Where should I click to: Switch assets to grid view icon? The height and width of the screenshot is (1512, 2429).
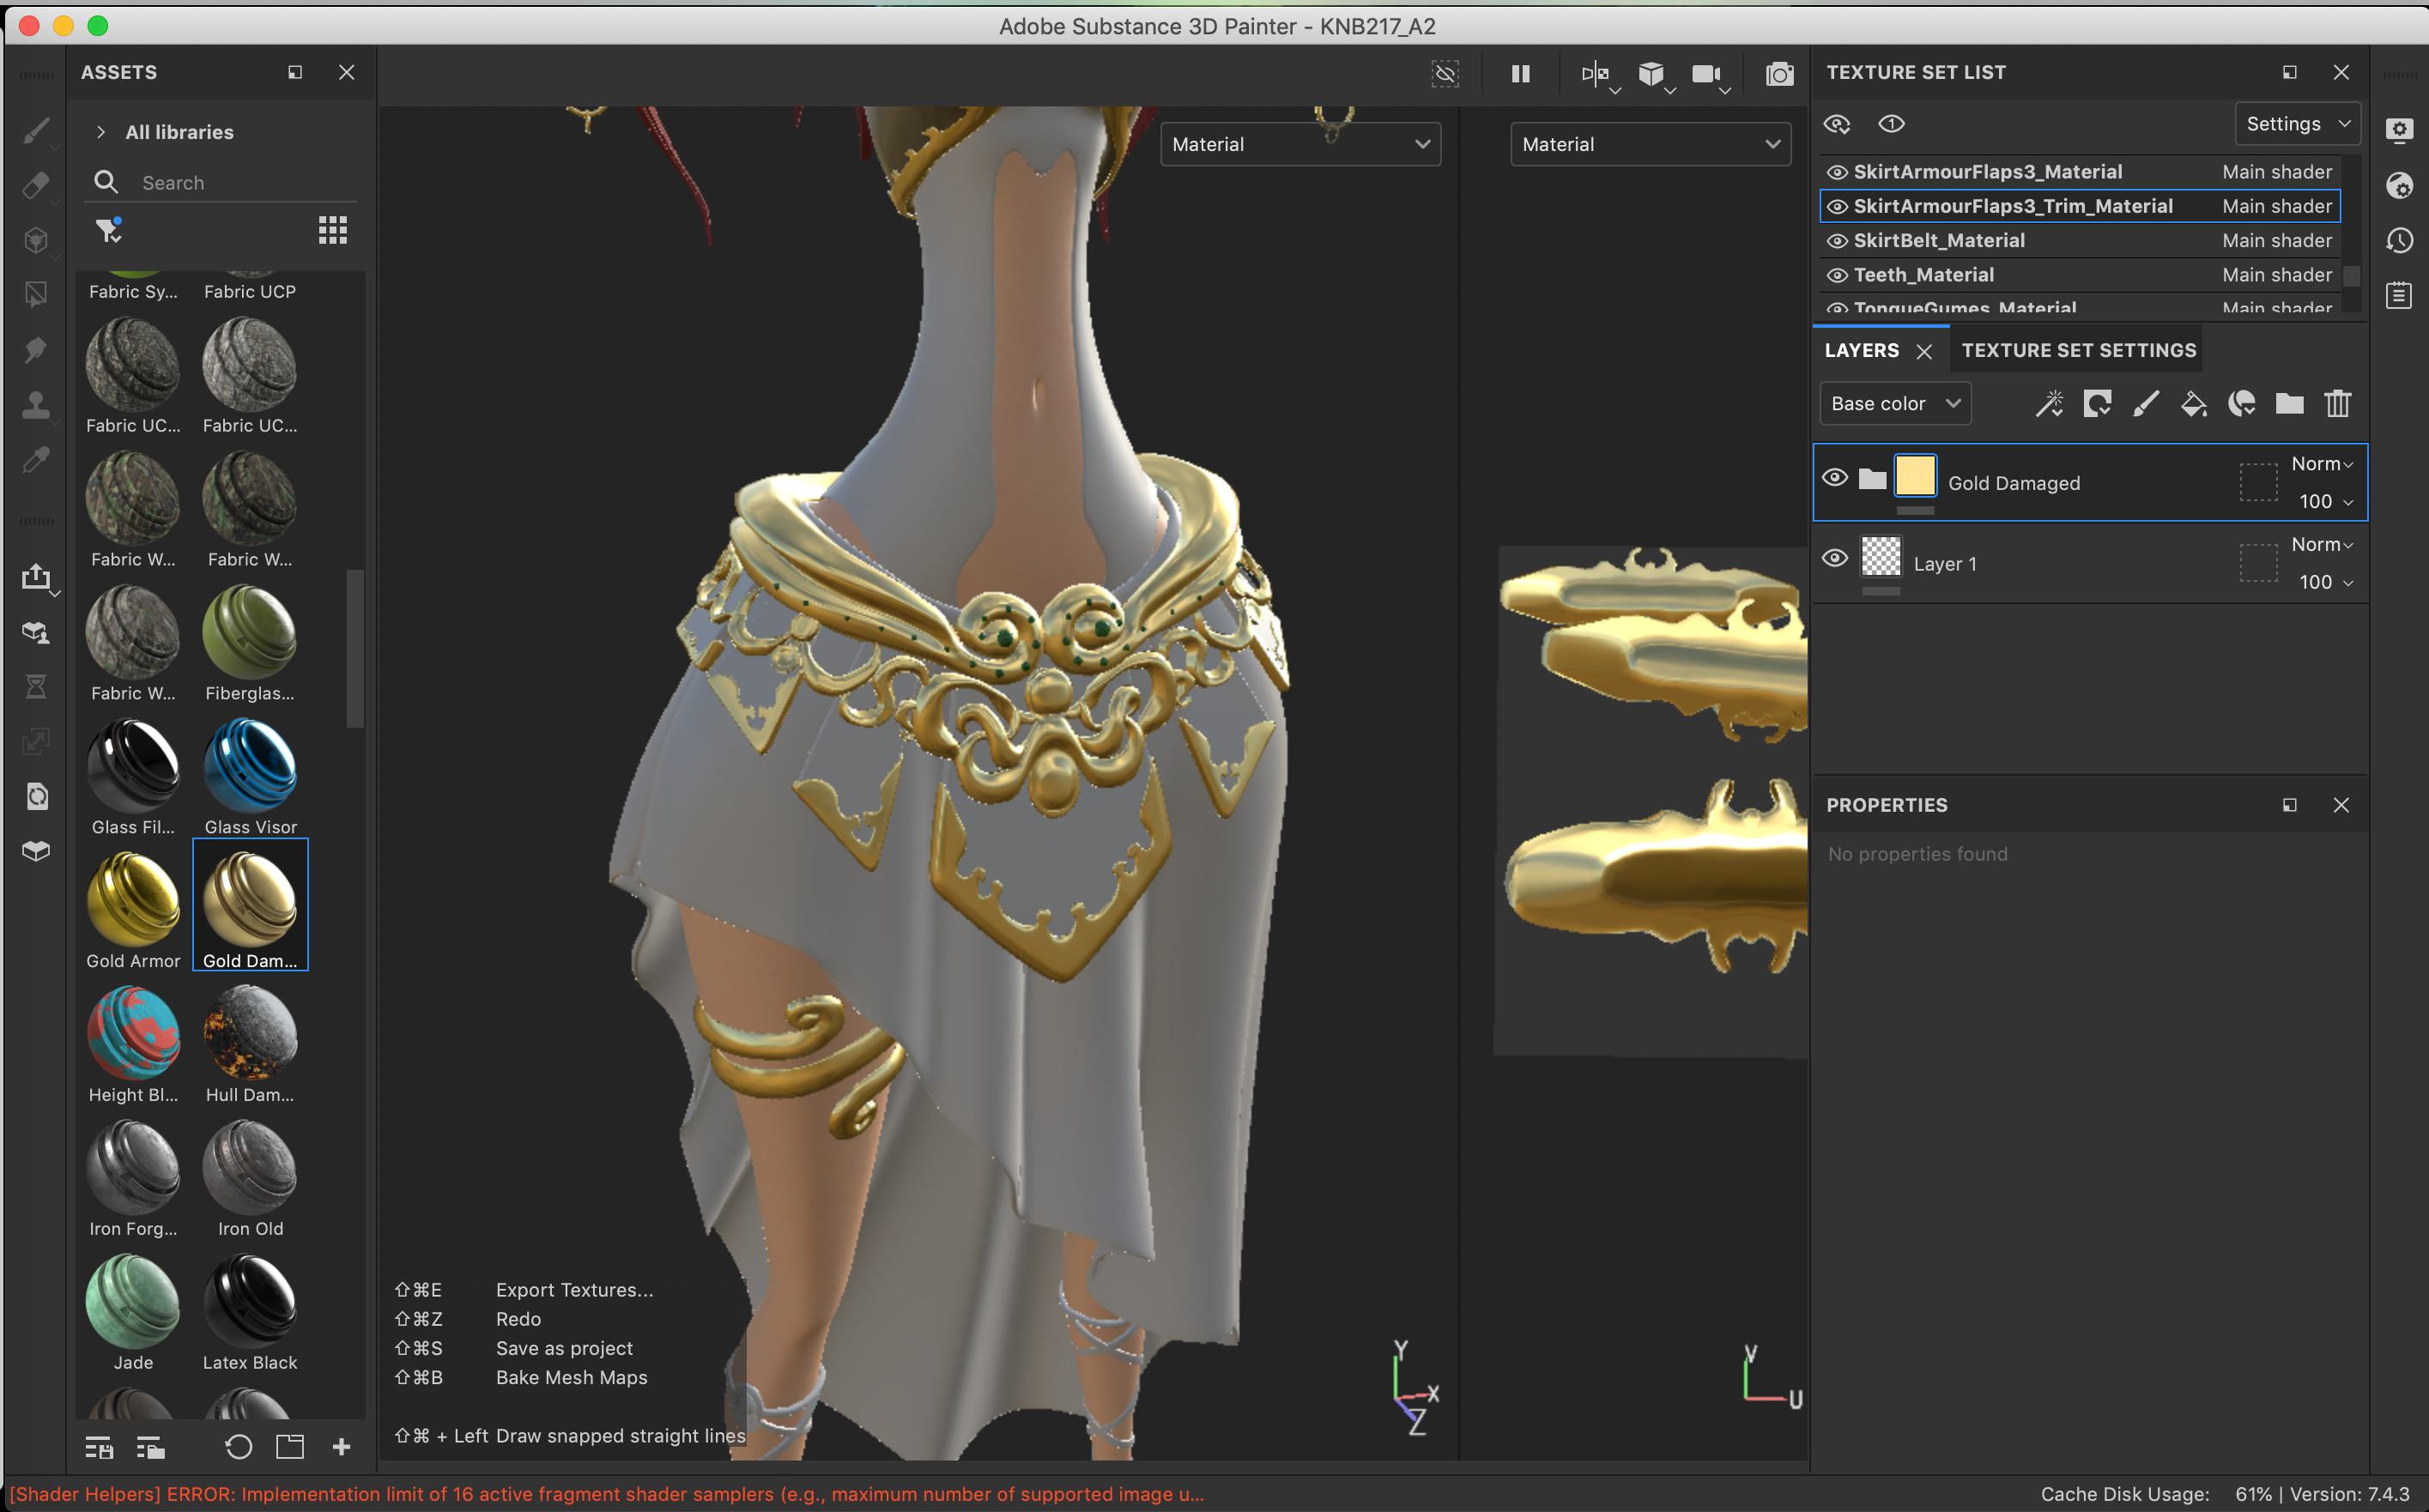click(332, 231)
